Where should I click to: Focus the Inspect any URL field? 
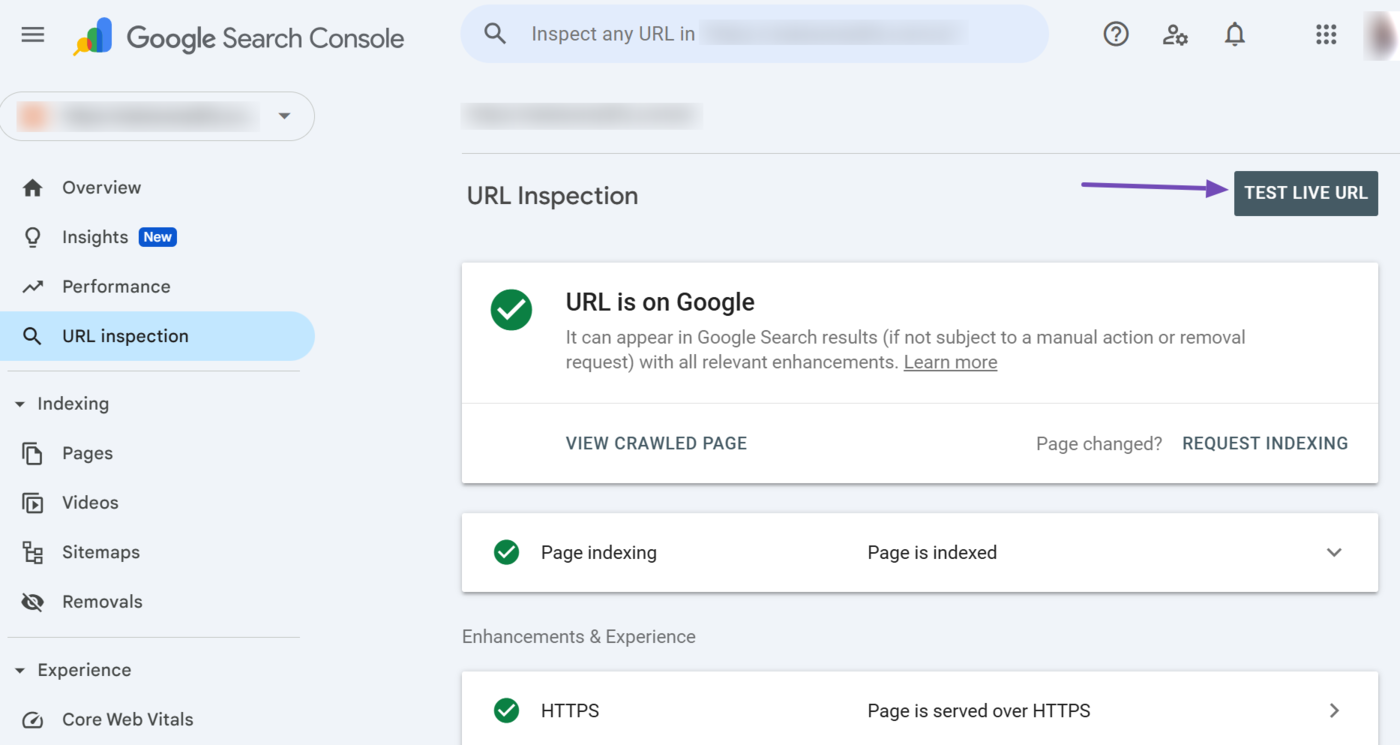pyautogui.click(x=750, y=34)
